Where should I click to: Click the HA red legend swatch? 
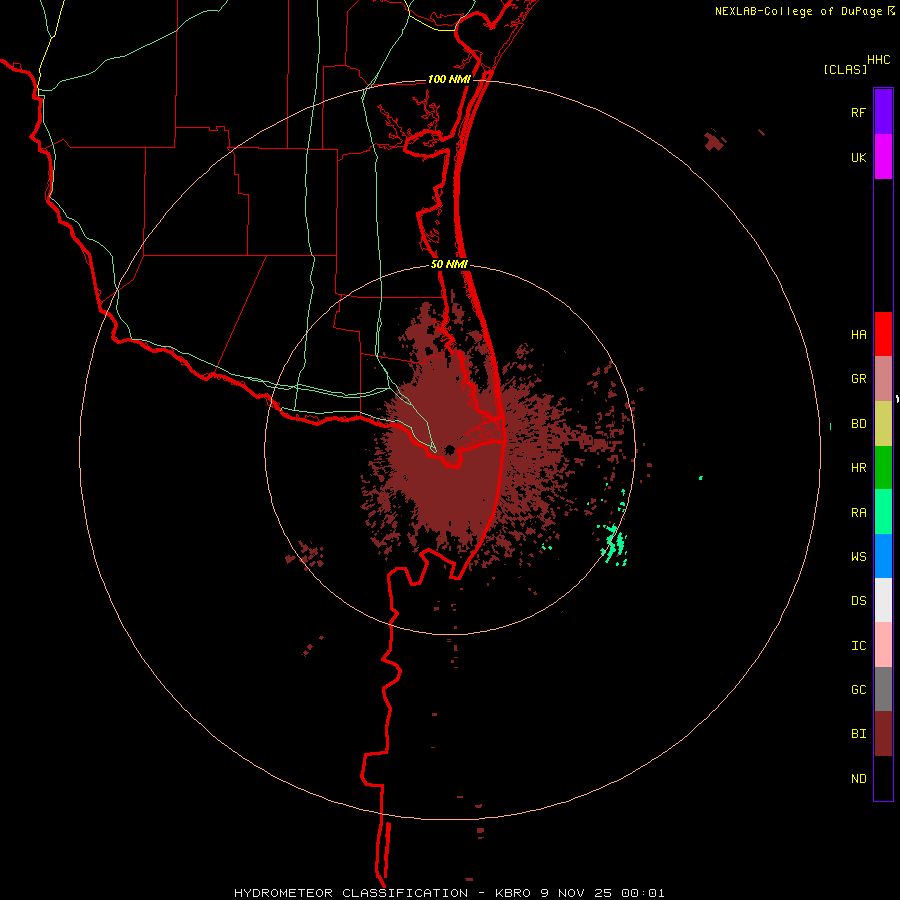click(x=883, y=334)
